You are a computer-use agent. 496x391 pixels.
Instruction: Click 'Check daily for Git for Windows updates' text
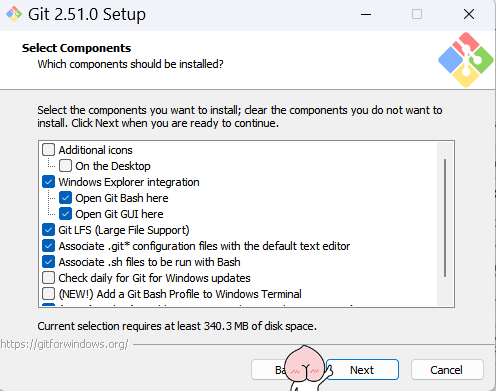click(154, 278)
